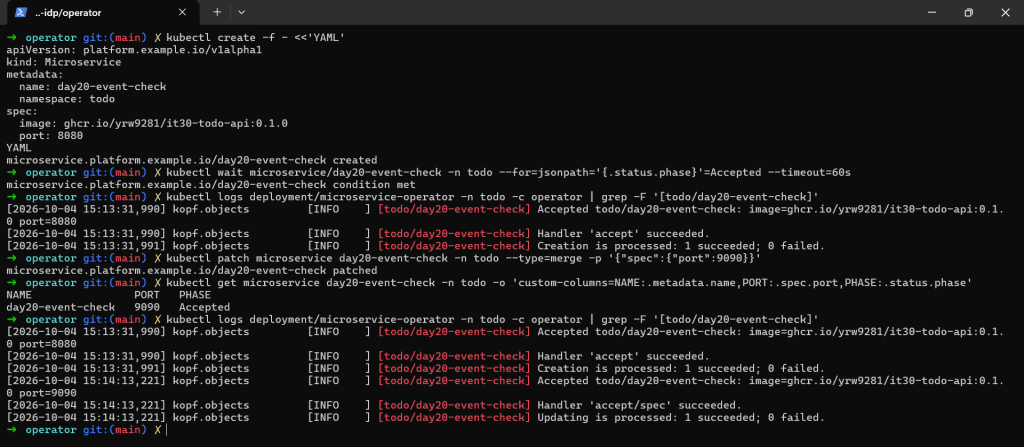Click "Handler 'accept/spec' succeeded." log message
Viewport: 1024px width, 447px height.
pyautogui.click(x=639, y=405)
